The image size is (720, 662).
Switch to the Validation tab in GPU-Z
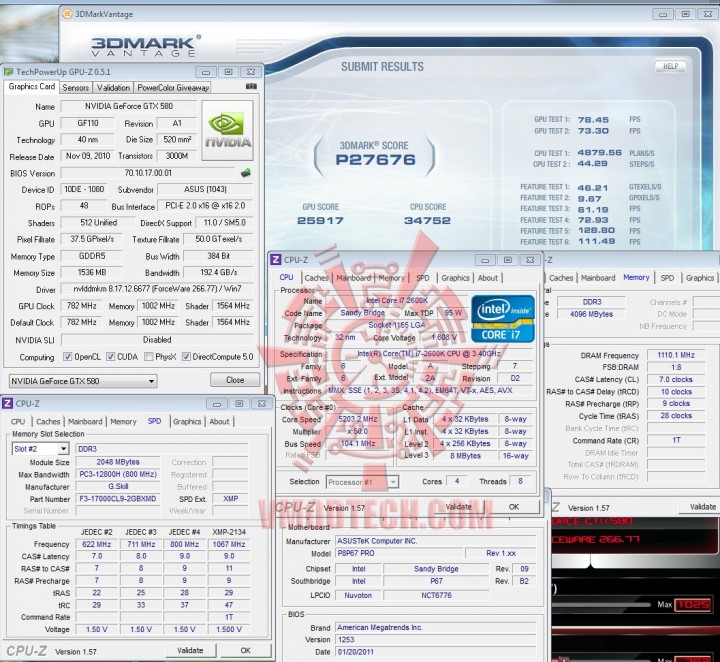(113, 88)
